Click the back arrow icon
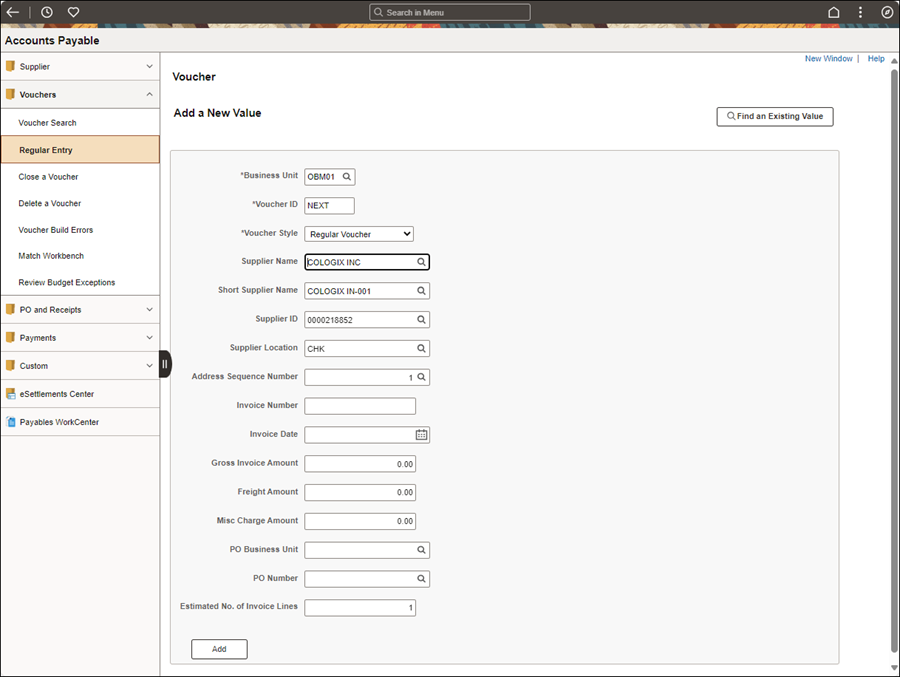The image size is (900, 677). 14,12
